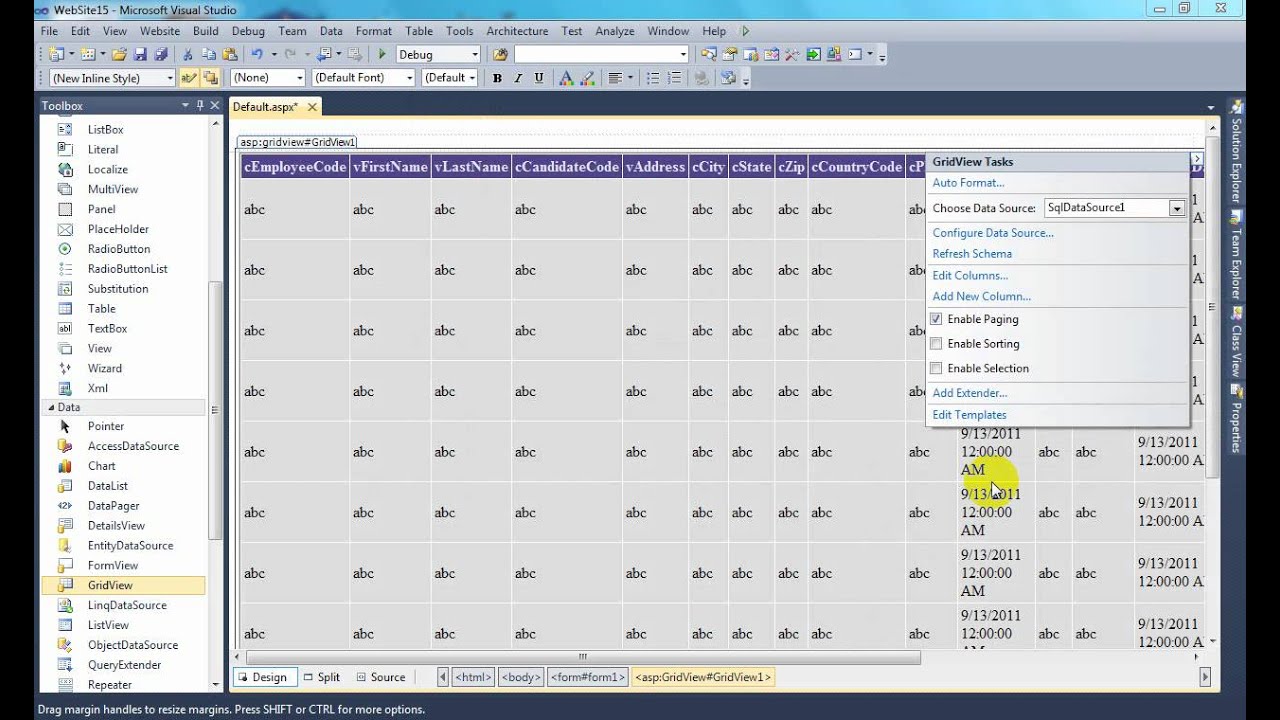Click the RadioButton icon in the Toolbox

click(65, 249)
